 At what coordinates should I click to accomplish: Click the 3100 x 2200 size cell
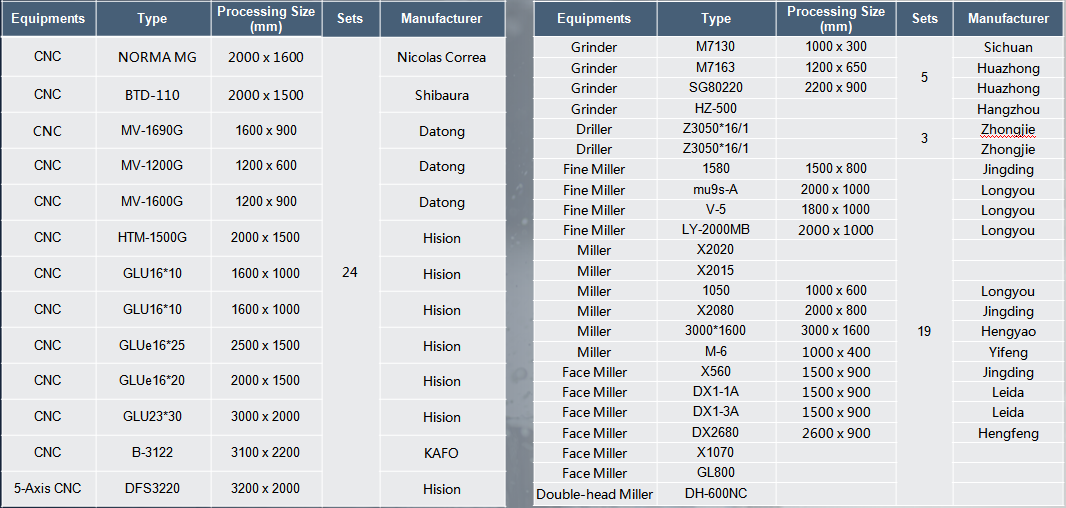coord(265,453)
